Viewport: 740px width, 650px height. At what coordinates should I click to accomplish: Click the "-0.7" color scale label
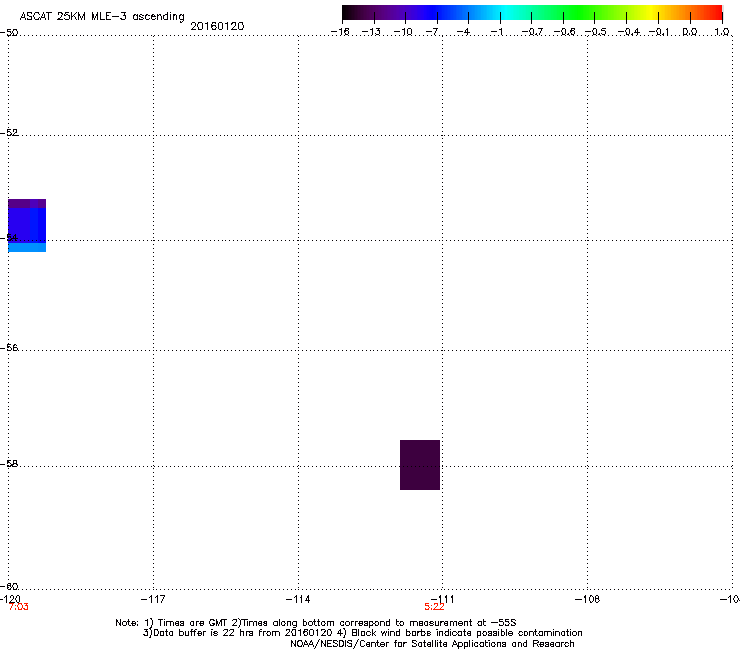[x=532, y=32]
